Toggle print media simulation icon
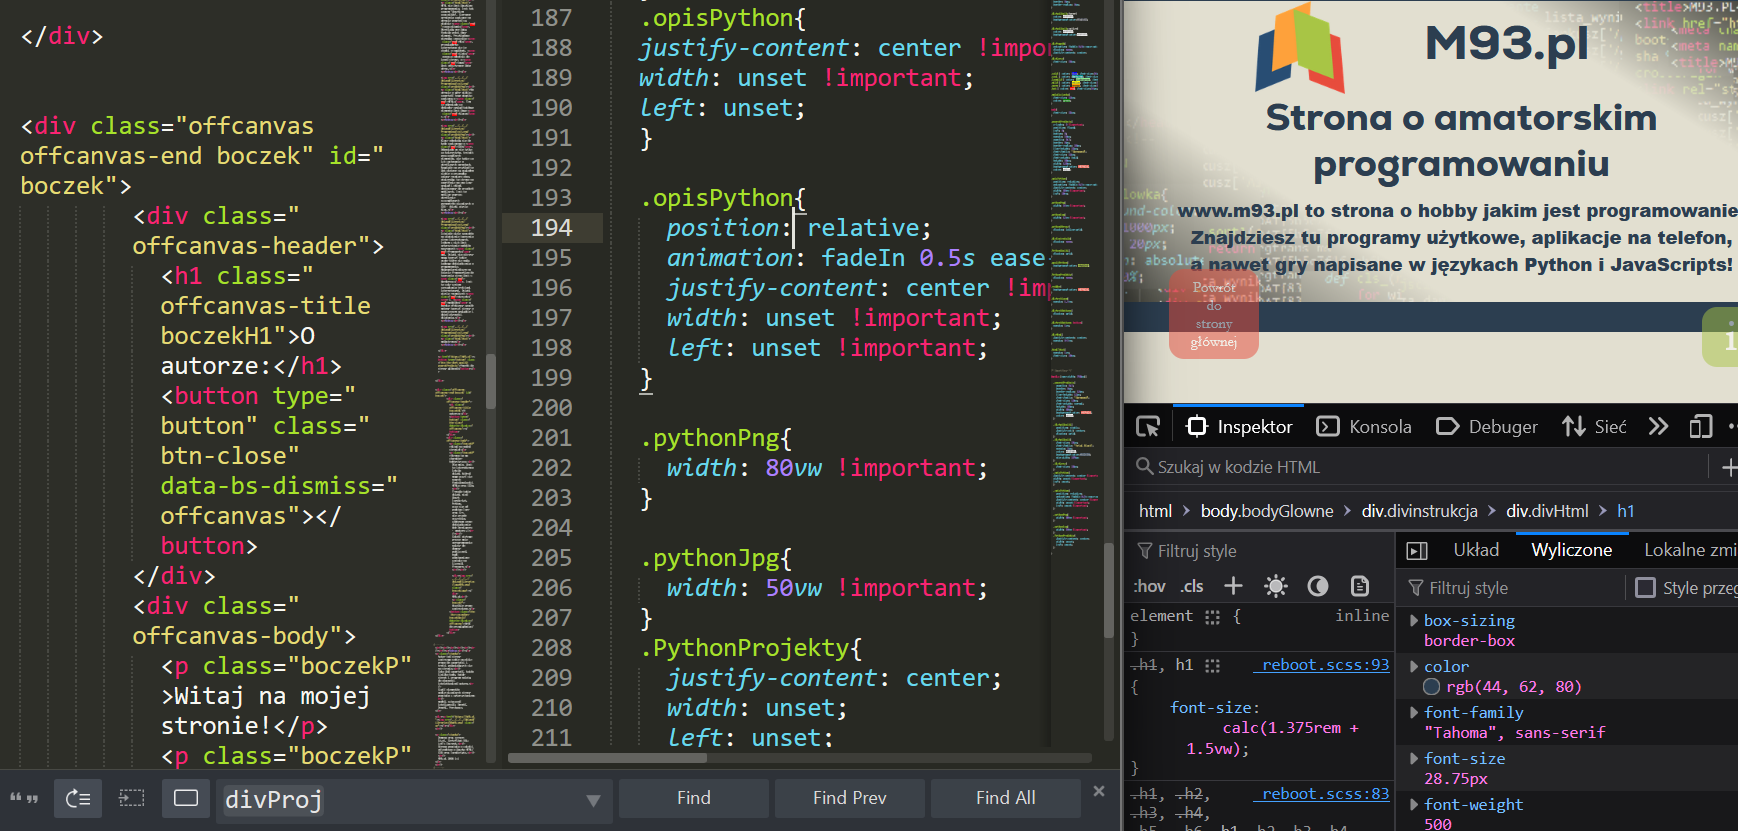Viewport: 1738px width, 831px height. (1360, 586)
